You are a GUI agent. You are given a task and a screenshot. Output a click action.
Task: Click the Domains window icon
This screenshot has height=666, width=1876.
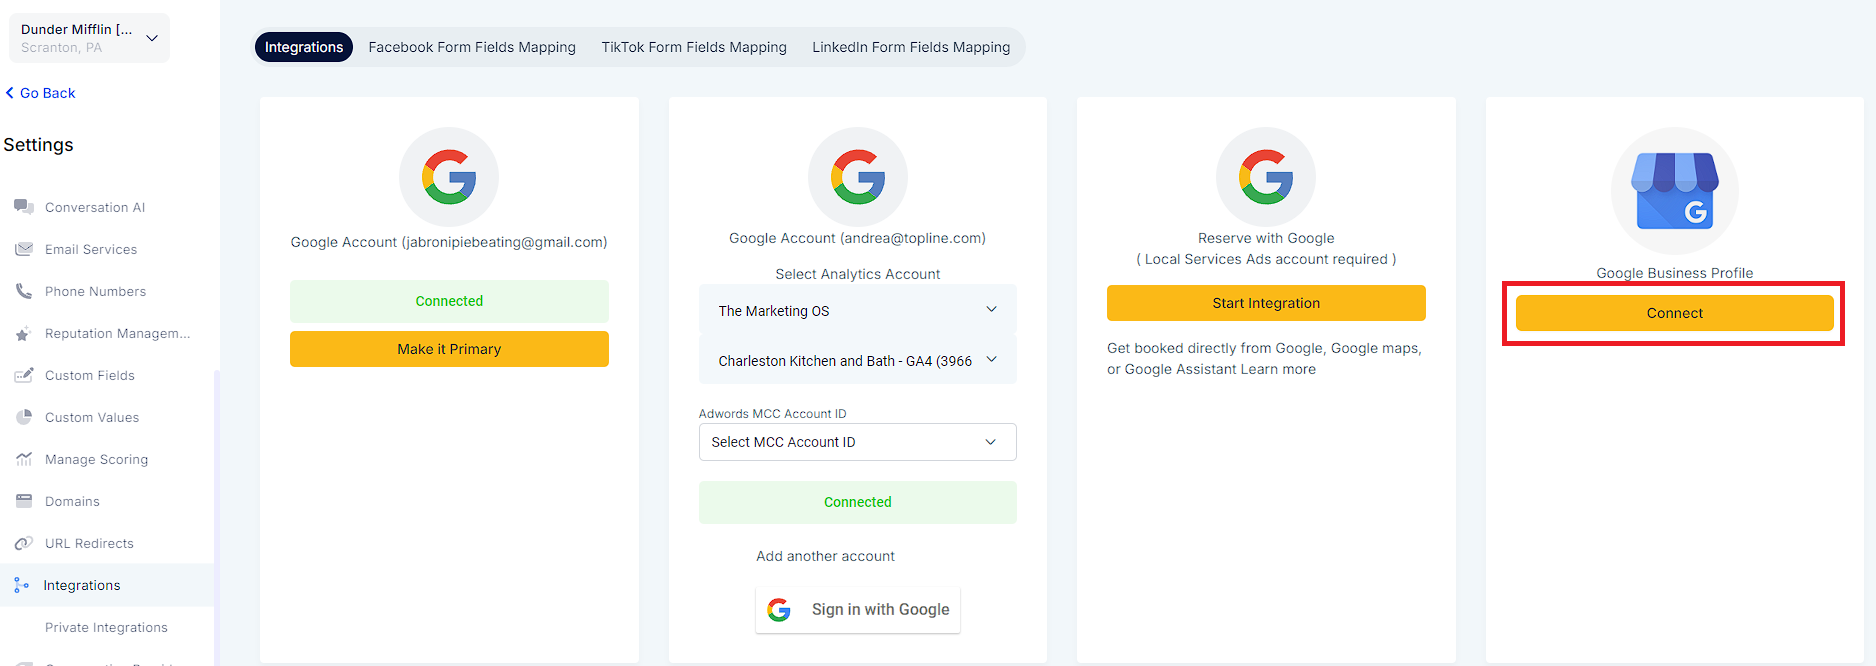24,501
